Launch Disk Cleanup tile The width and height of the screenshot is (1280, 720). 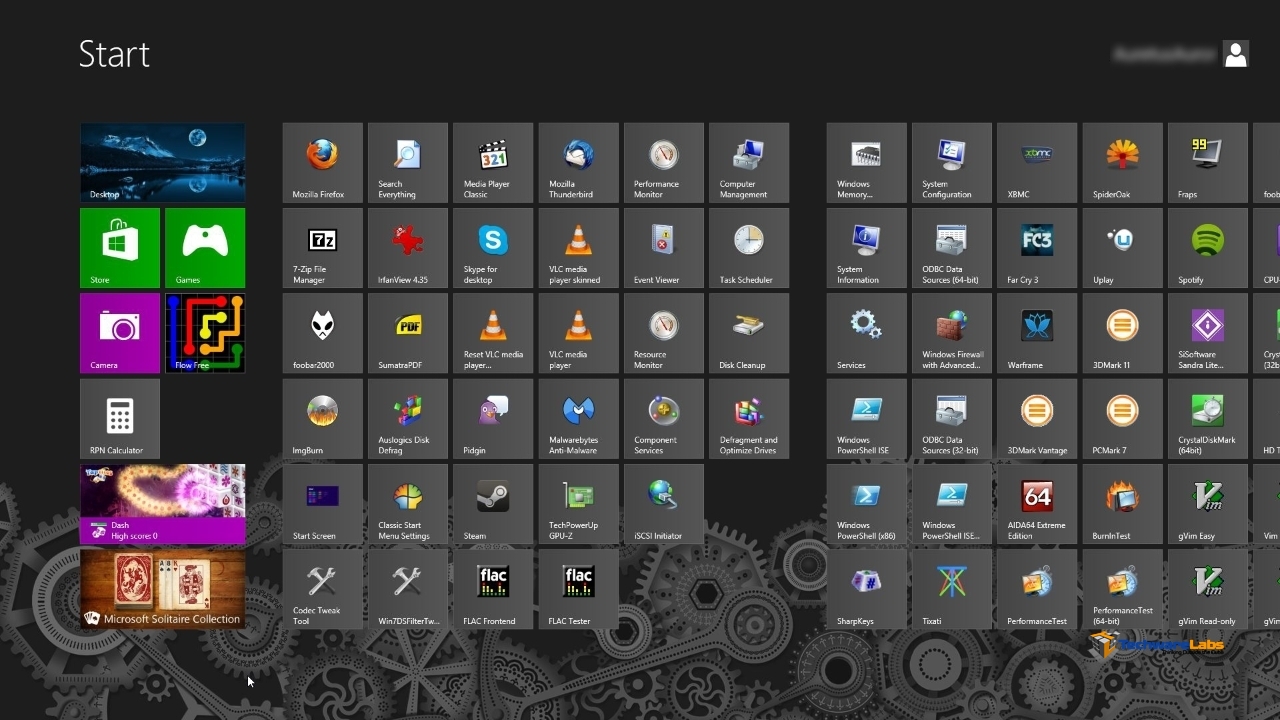click(x=749, y=333)
